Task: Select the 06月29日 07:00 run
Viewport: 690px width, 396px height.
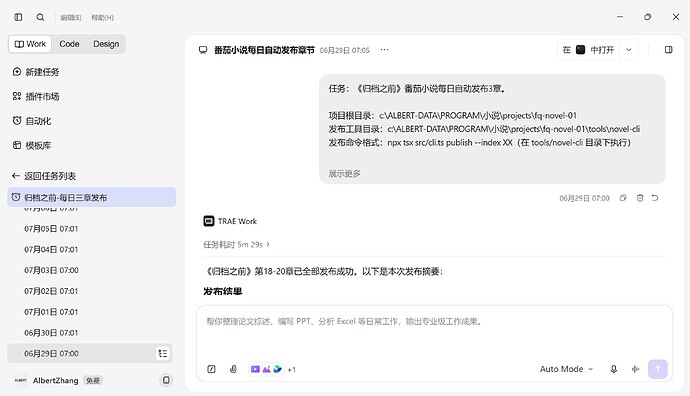Action: (90, 353)
